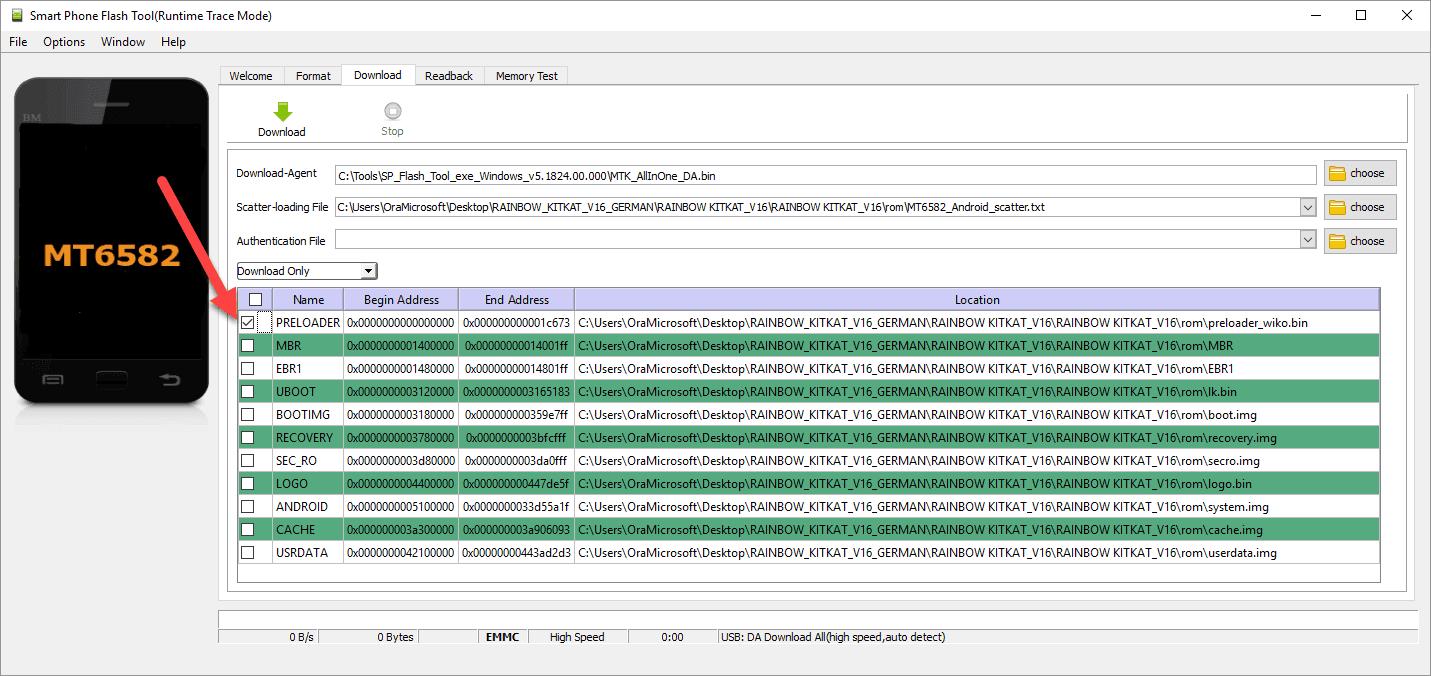Switch to the Readback tab
The width and height of the screenshot is (1431, 676).
tap(449, 76)
